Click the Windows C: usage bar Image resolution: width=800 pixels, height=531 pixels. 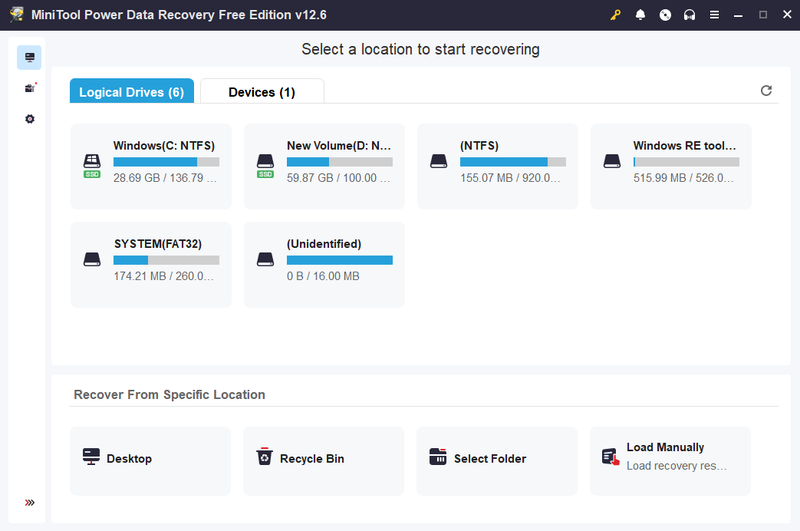coord(166,162)
